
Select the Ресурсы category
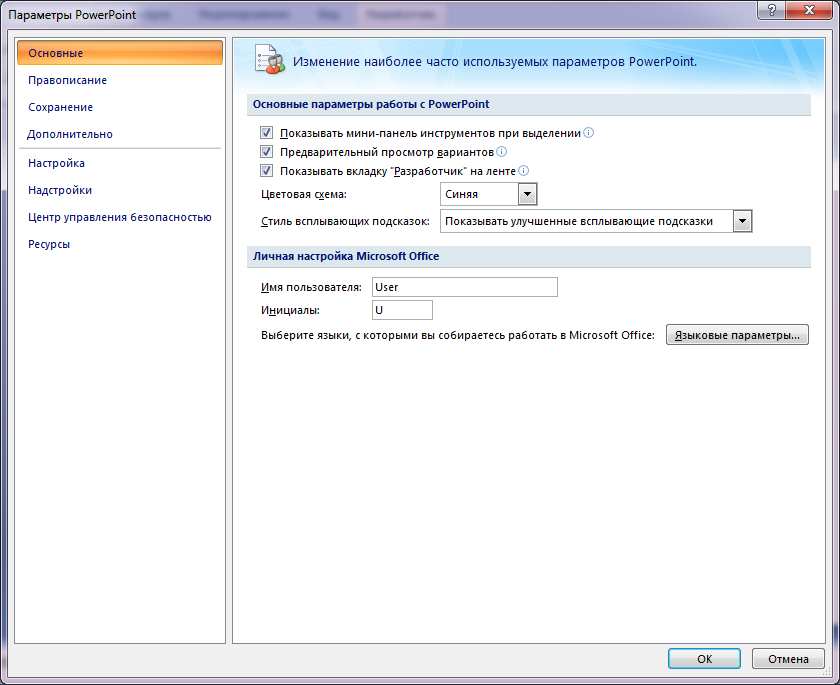49,244
